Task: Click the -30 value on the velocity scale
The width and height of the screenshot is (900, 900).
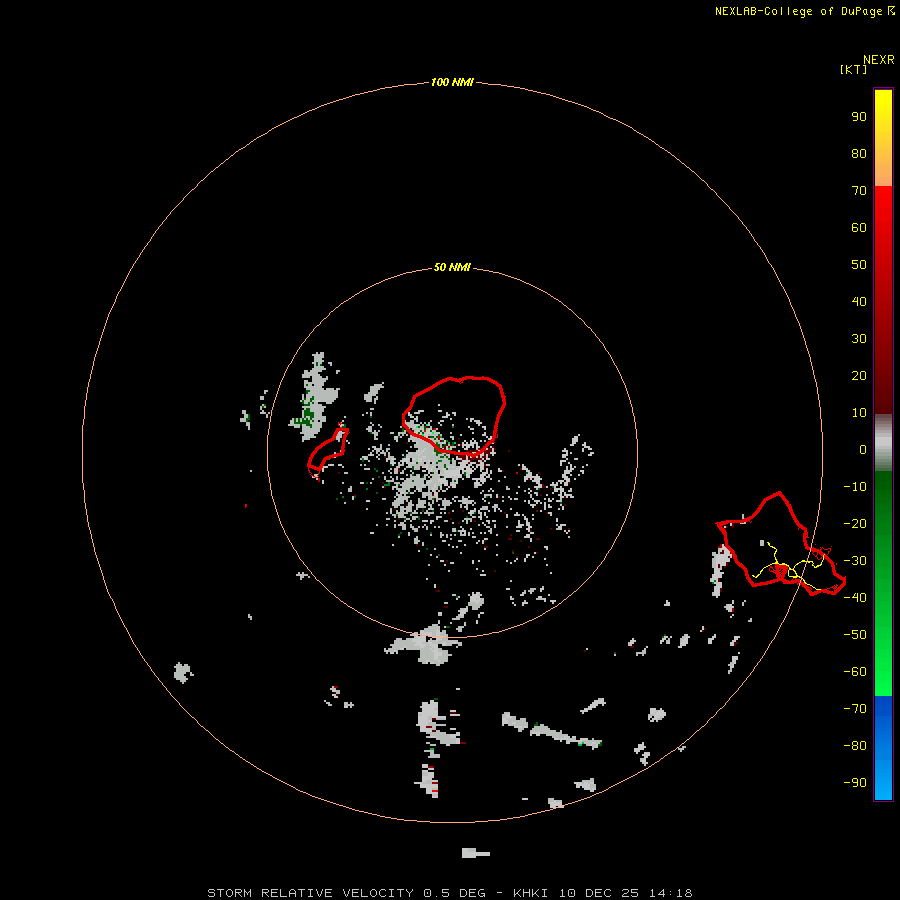Action: click(855, 561)
